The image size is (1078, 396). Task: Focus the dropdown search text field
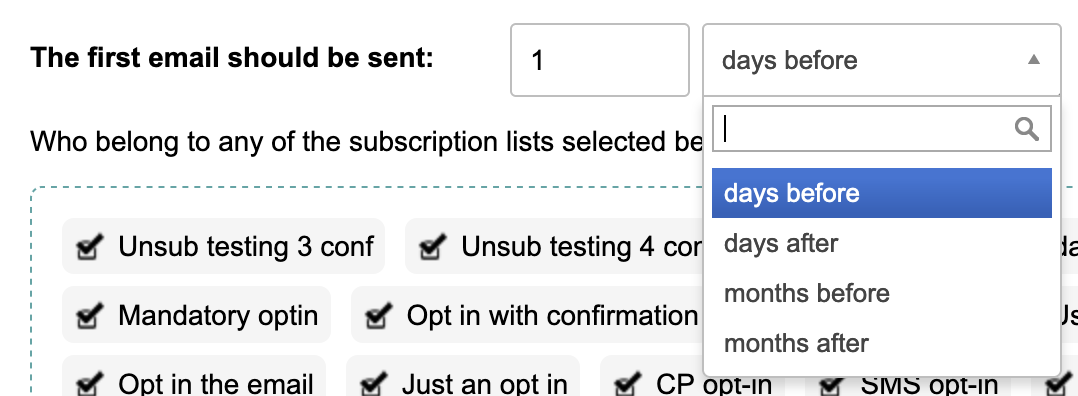pyautogui.click(x=881, y=129)
